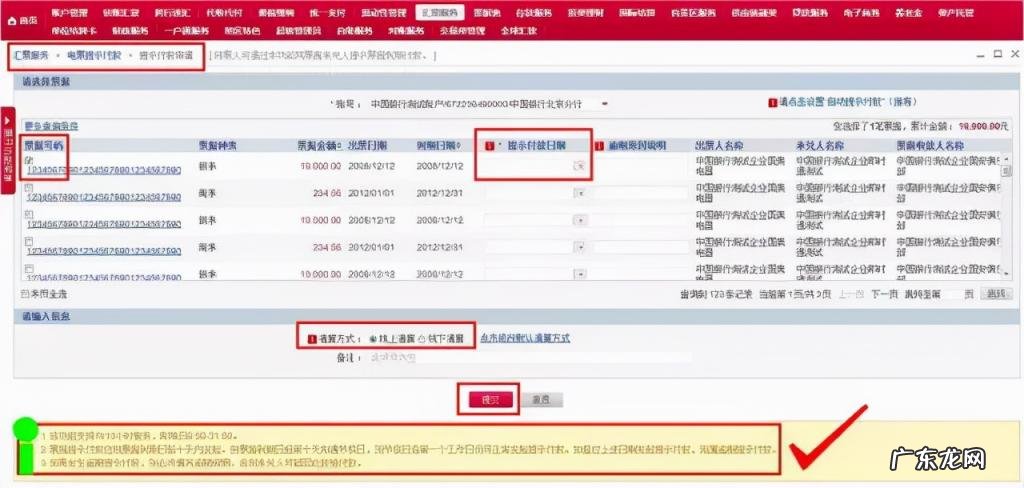Open the 账号 account dropdown
The width and height of the screenshot is (1024, 488).
point(604,103)
